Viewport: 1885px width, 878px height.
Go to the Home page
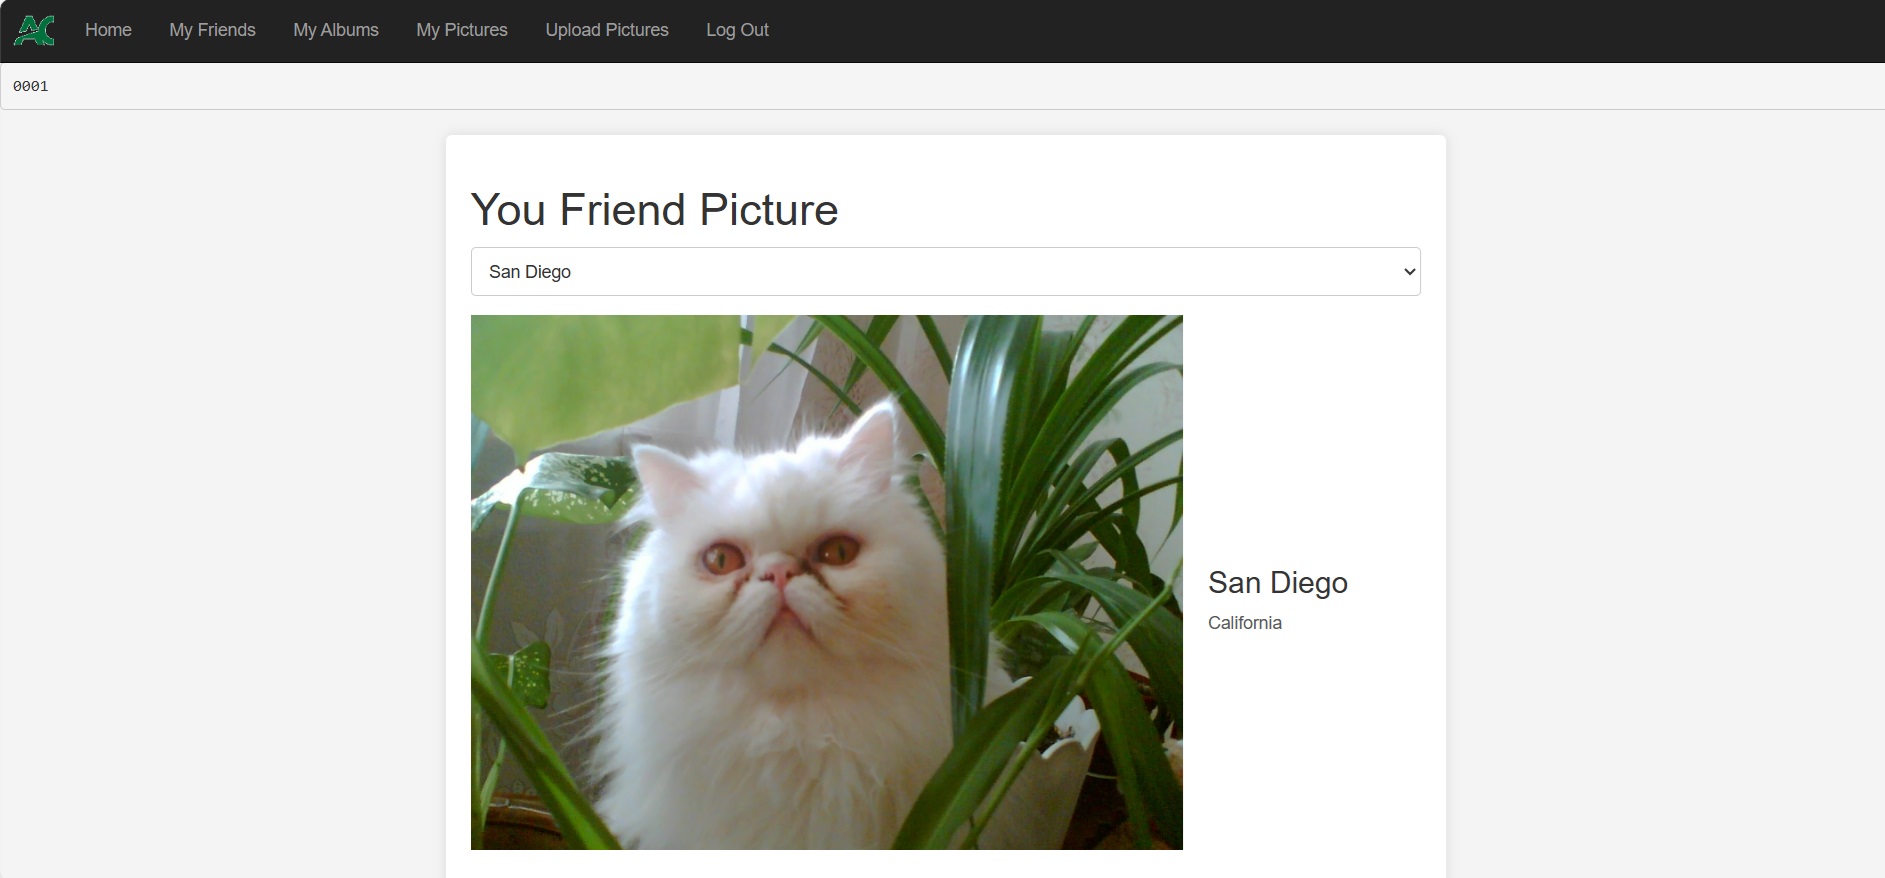click(108, 30)
